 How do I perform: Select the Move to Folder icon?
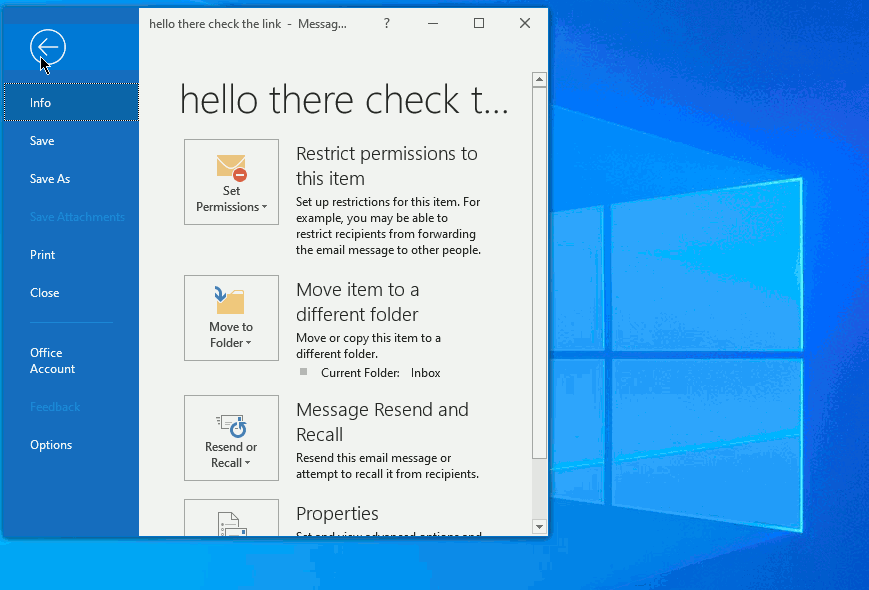(231, 300)
